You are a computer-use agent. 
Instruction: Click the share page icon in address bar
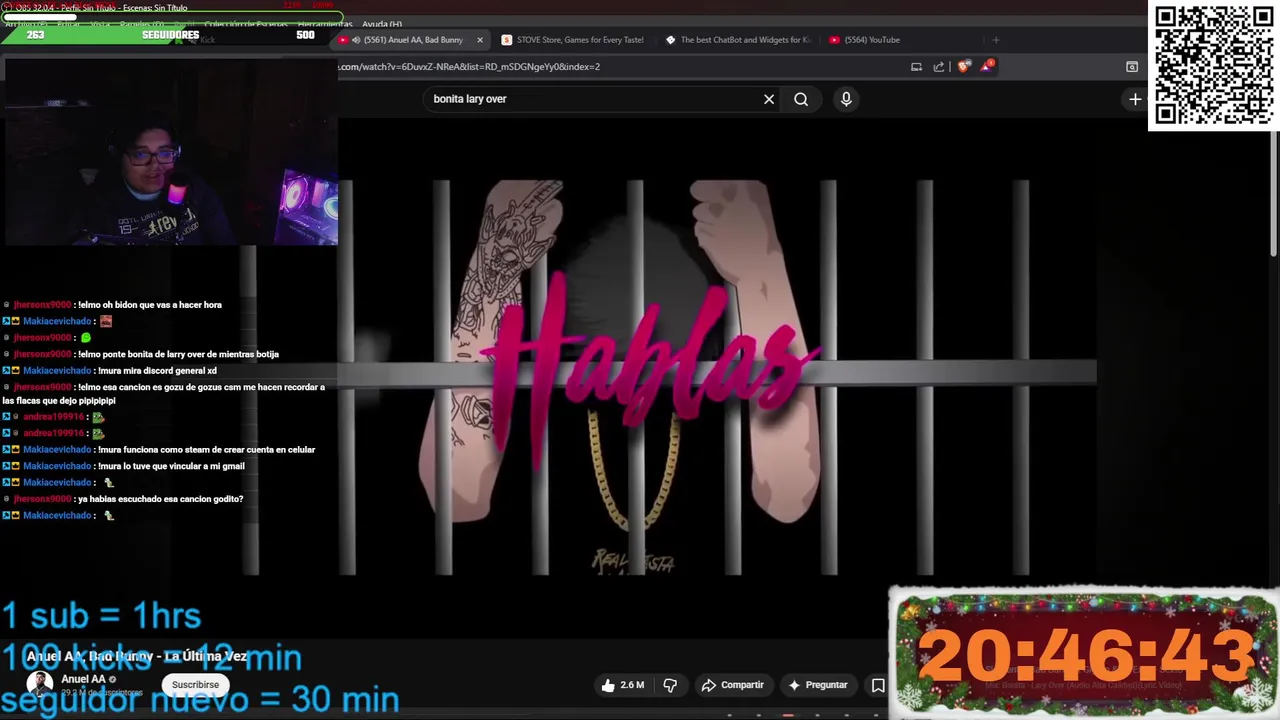pyautogui.click(x=939, y=67)
